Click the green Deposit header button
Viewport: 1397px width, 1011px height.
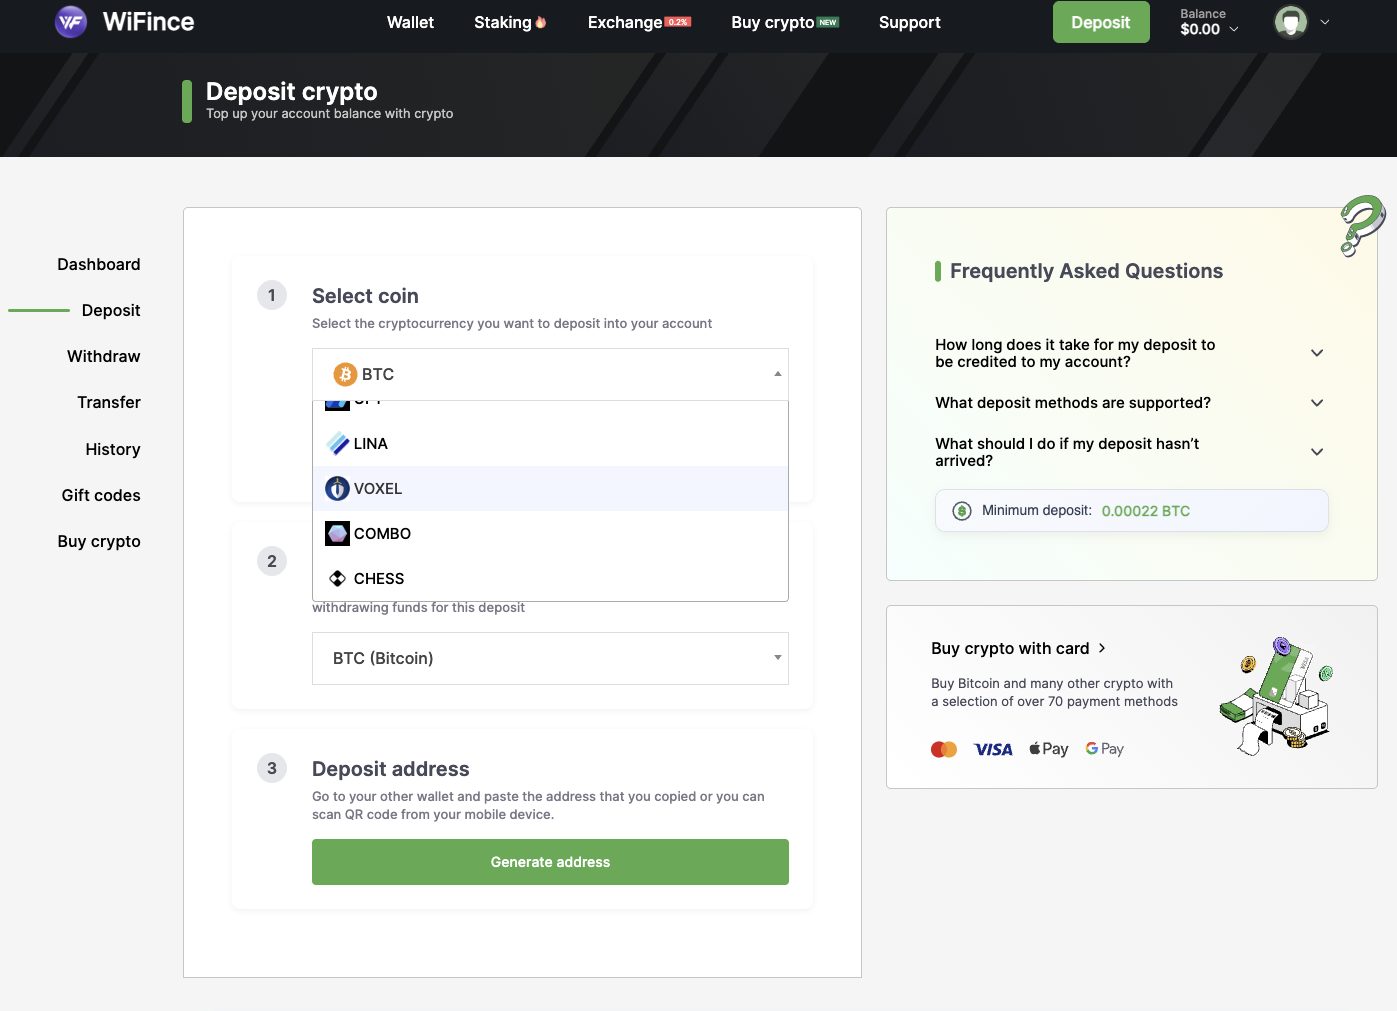(x=1100, y=22)
